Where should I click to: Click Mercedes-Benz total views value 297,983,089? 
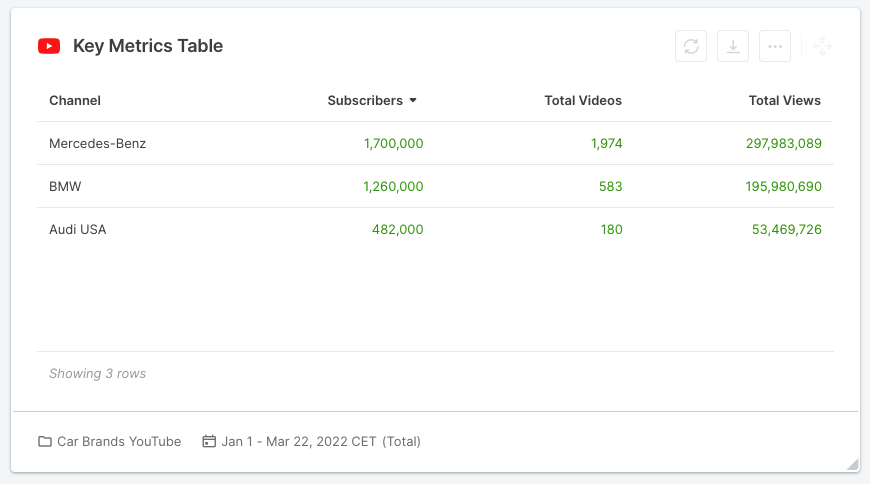pos(783,143)
